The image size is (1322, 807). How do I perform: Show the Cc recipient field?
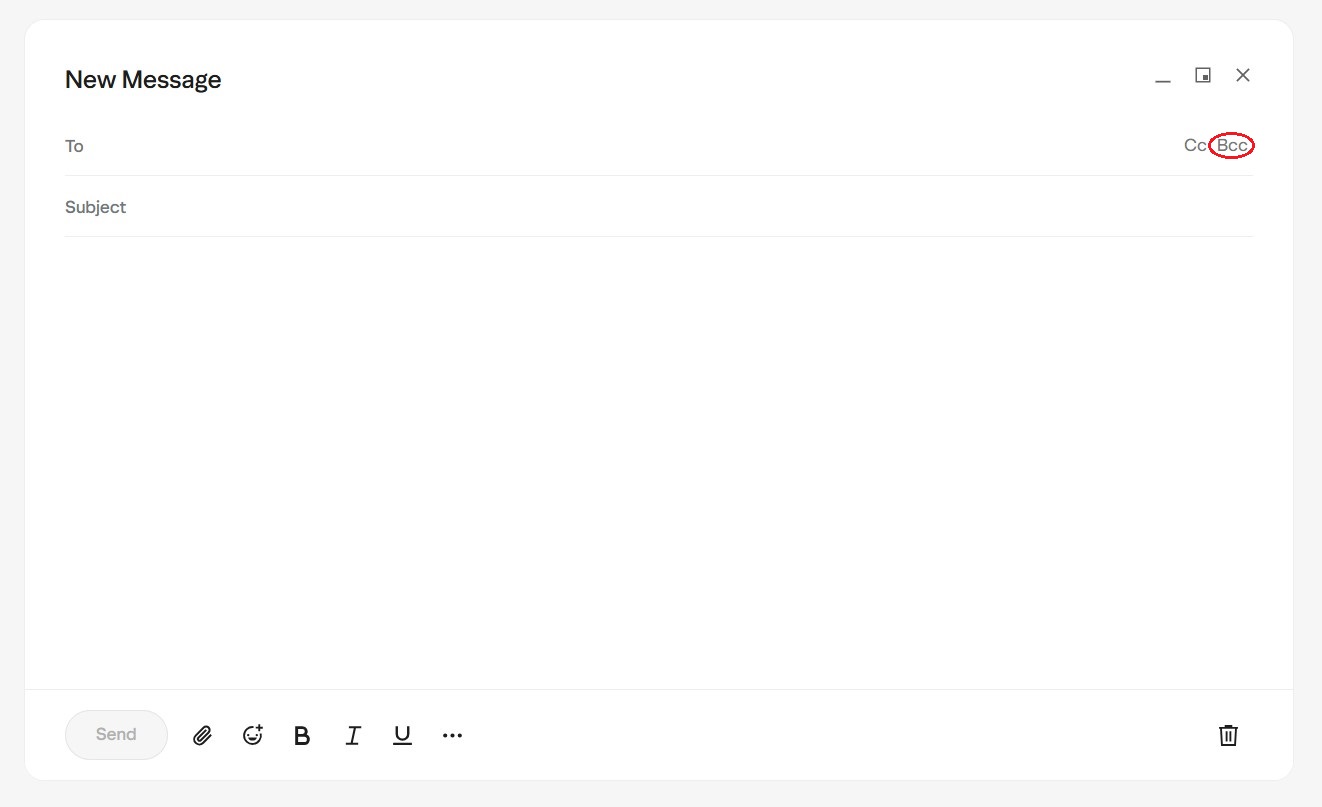pyautogui.click(x=1194, y=146)
